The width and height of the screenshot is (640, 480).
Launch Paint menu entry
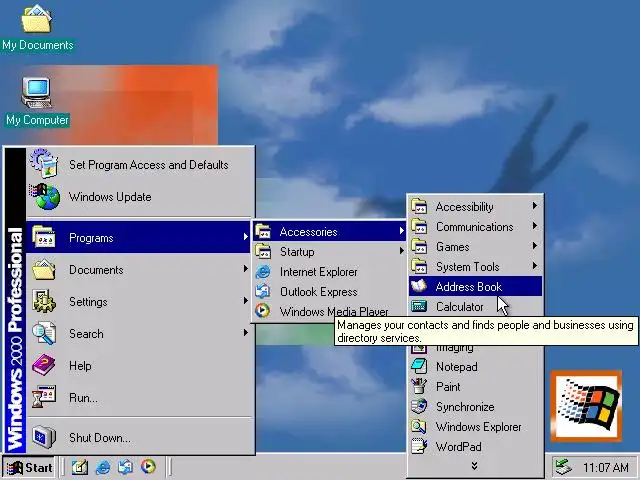[x=475, y=387]
